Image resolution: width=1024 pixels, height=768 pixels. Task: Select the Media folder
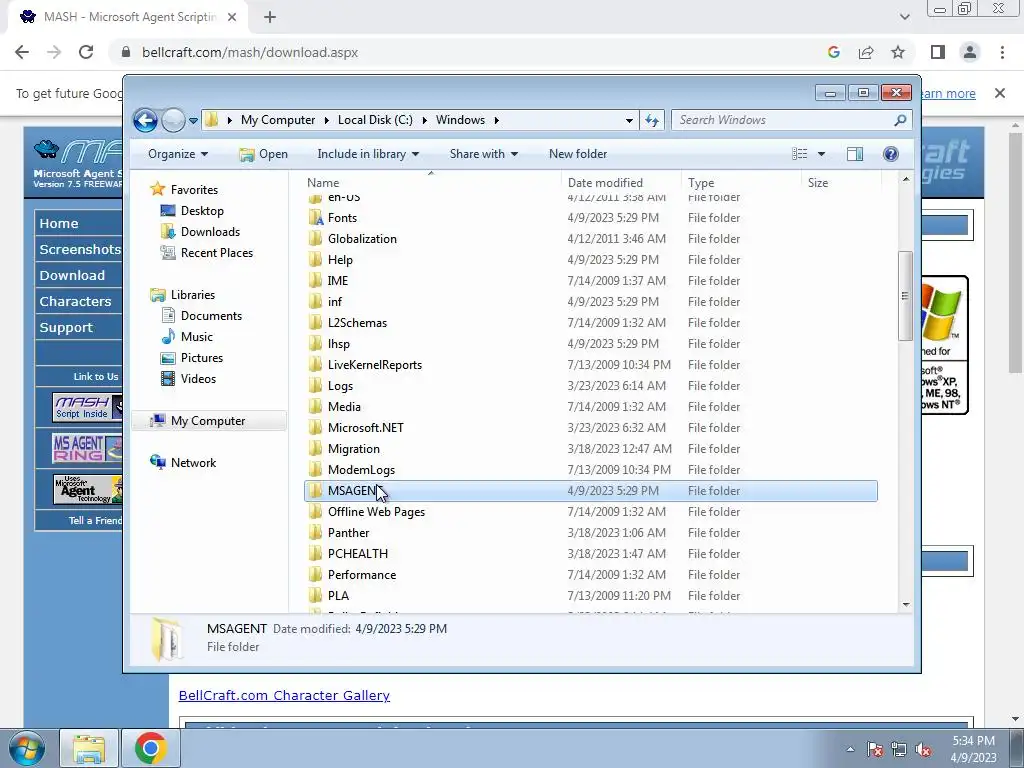click(590, 407)
